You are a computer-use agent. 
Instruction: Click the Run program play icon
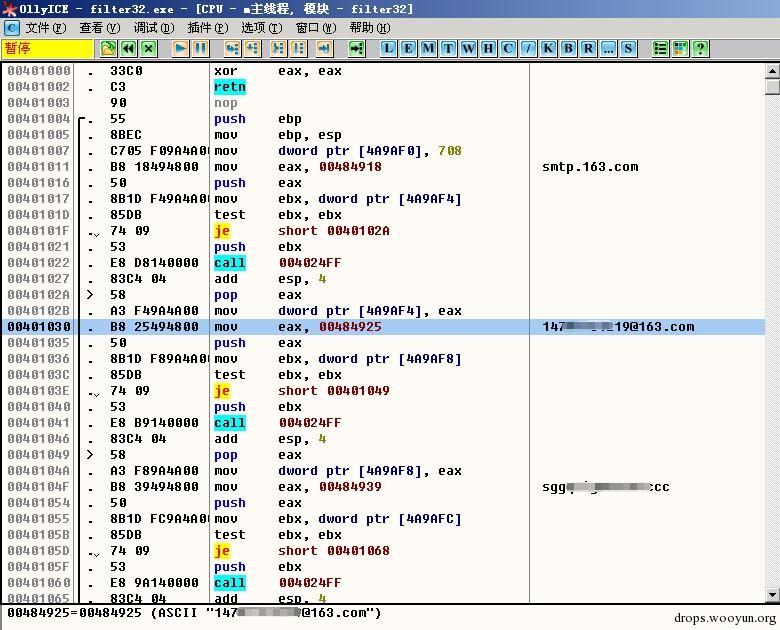[181, 48]
